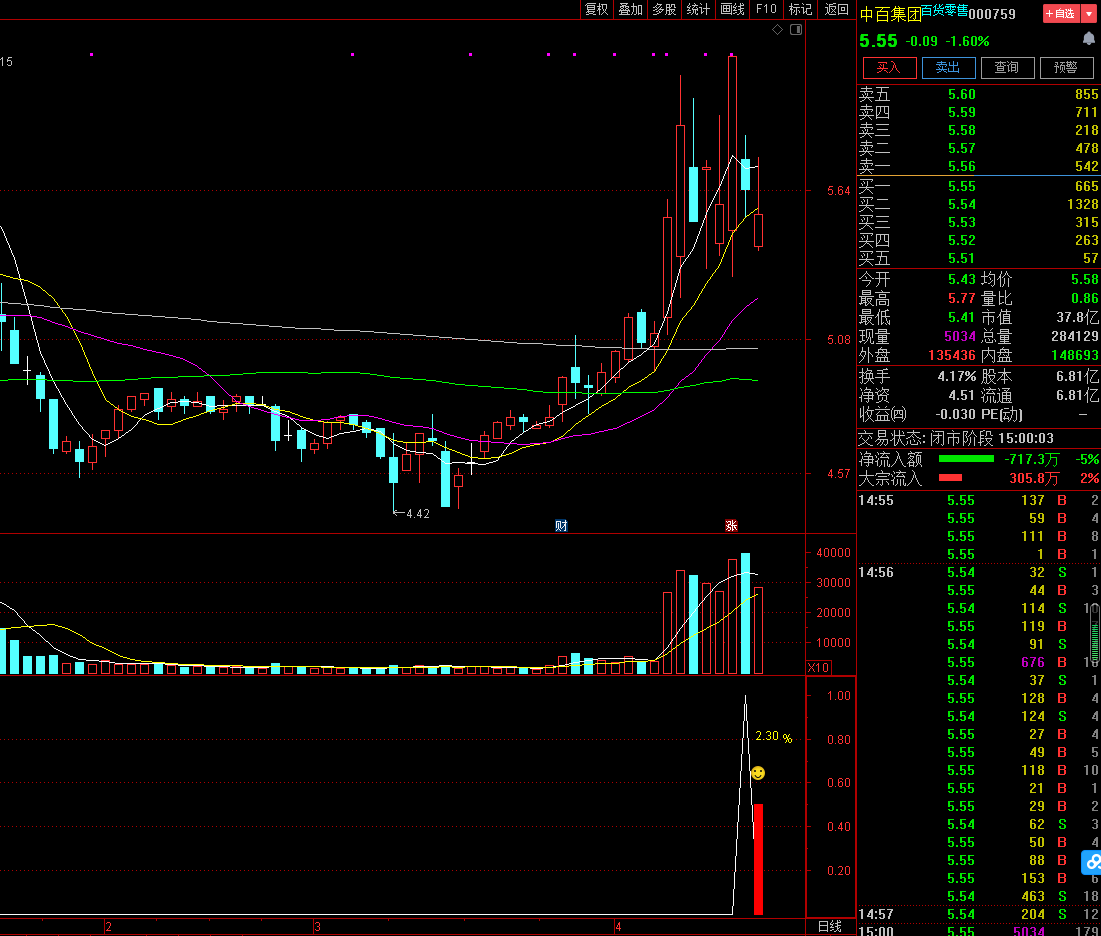Screen dimensions: 1101x936
Task: Click the 财 financial marker icon
Action: pos(561,525)
